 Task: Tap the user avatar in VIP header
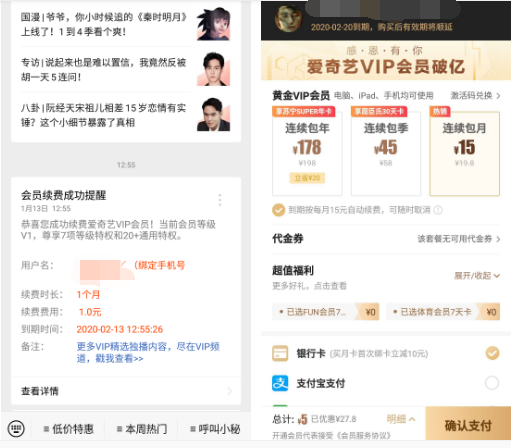click(288, 18)
